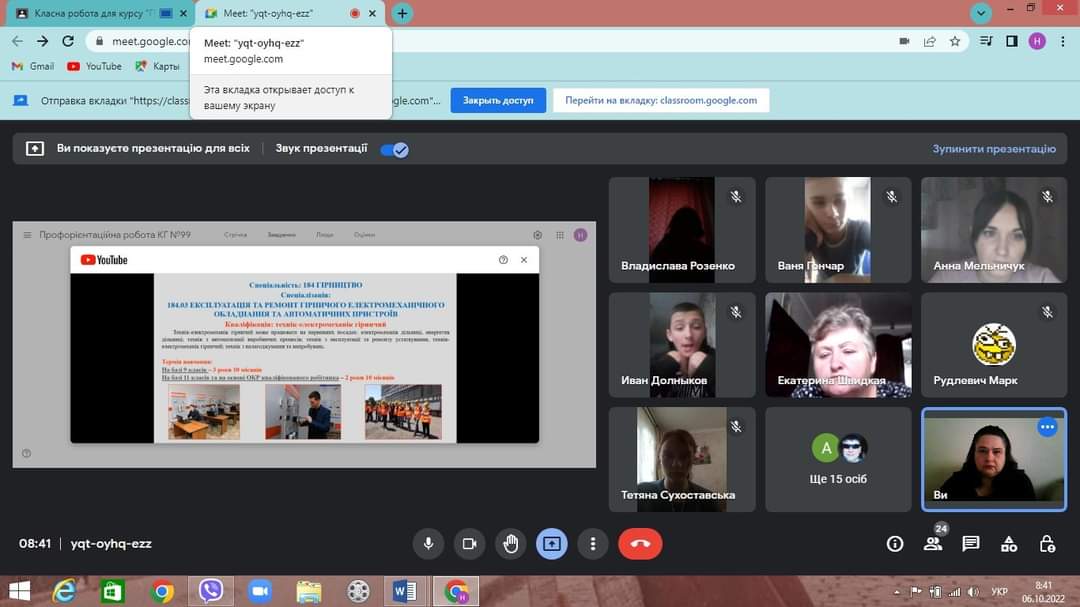Image resolution: width=1080 pixels, height=607 pixels.
Task: Click the present screen button
Action: tap(552, 543)
